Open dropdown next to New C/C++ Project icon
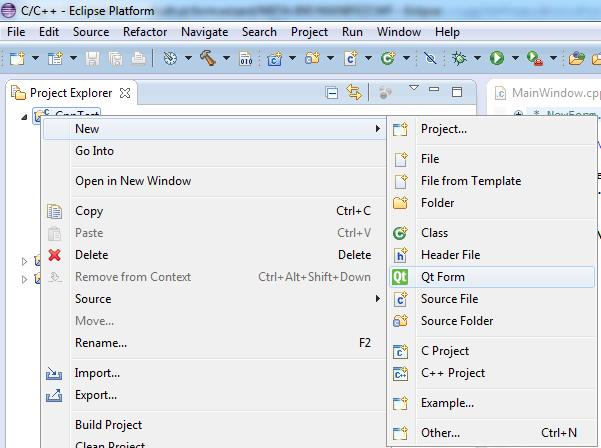The image size is (601, 448). (x=292, y=58)
